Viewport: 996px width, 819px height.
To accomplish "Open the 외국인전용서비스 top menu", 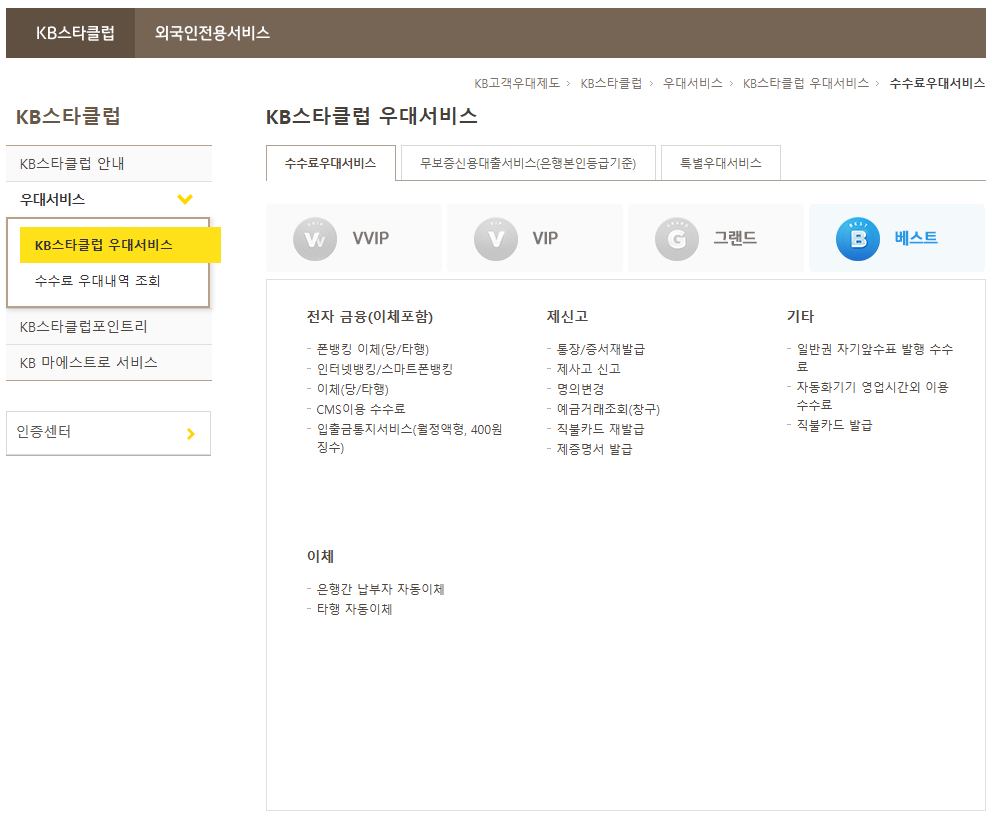I will 212,33.
